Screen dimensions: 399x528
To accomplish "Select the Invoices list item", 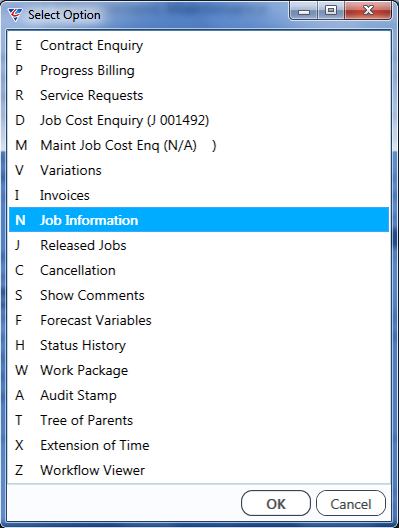I will [199, 195].
